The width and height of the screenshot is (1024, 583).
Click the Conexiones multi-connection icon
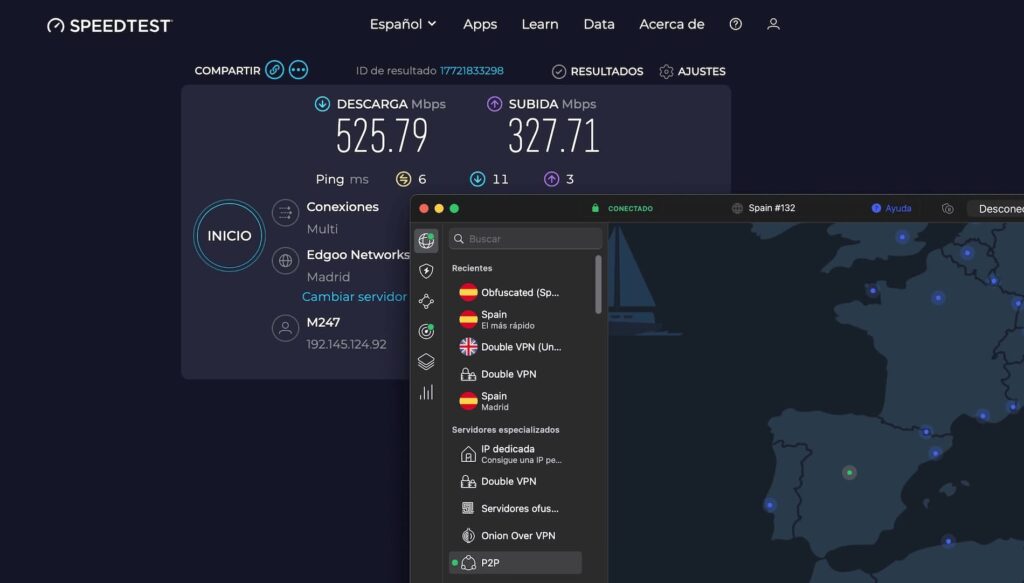tap(285, 213)
